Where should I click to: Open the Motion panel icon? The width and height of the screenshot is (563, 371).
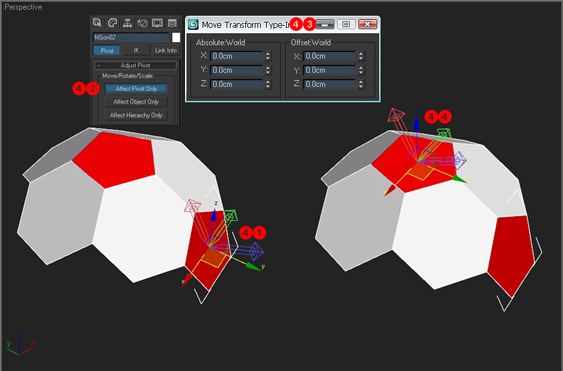[143, 23]
